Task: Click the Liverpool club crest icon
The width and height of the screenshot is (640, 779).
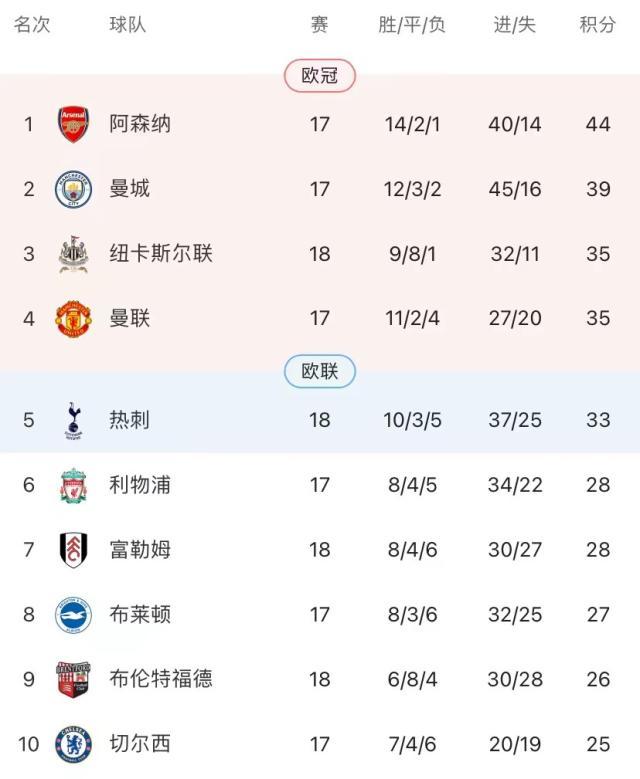Action: click(x=73, y=485)
